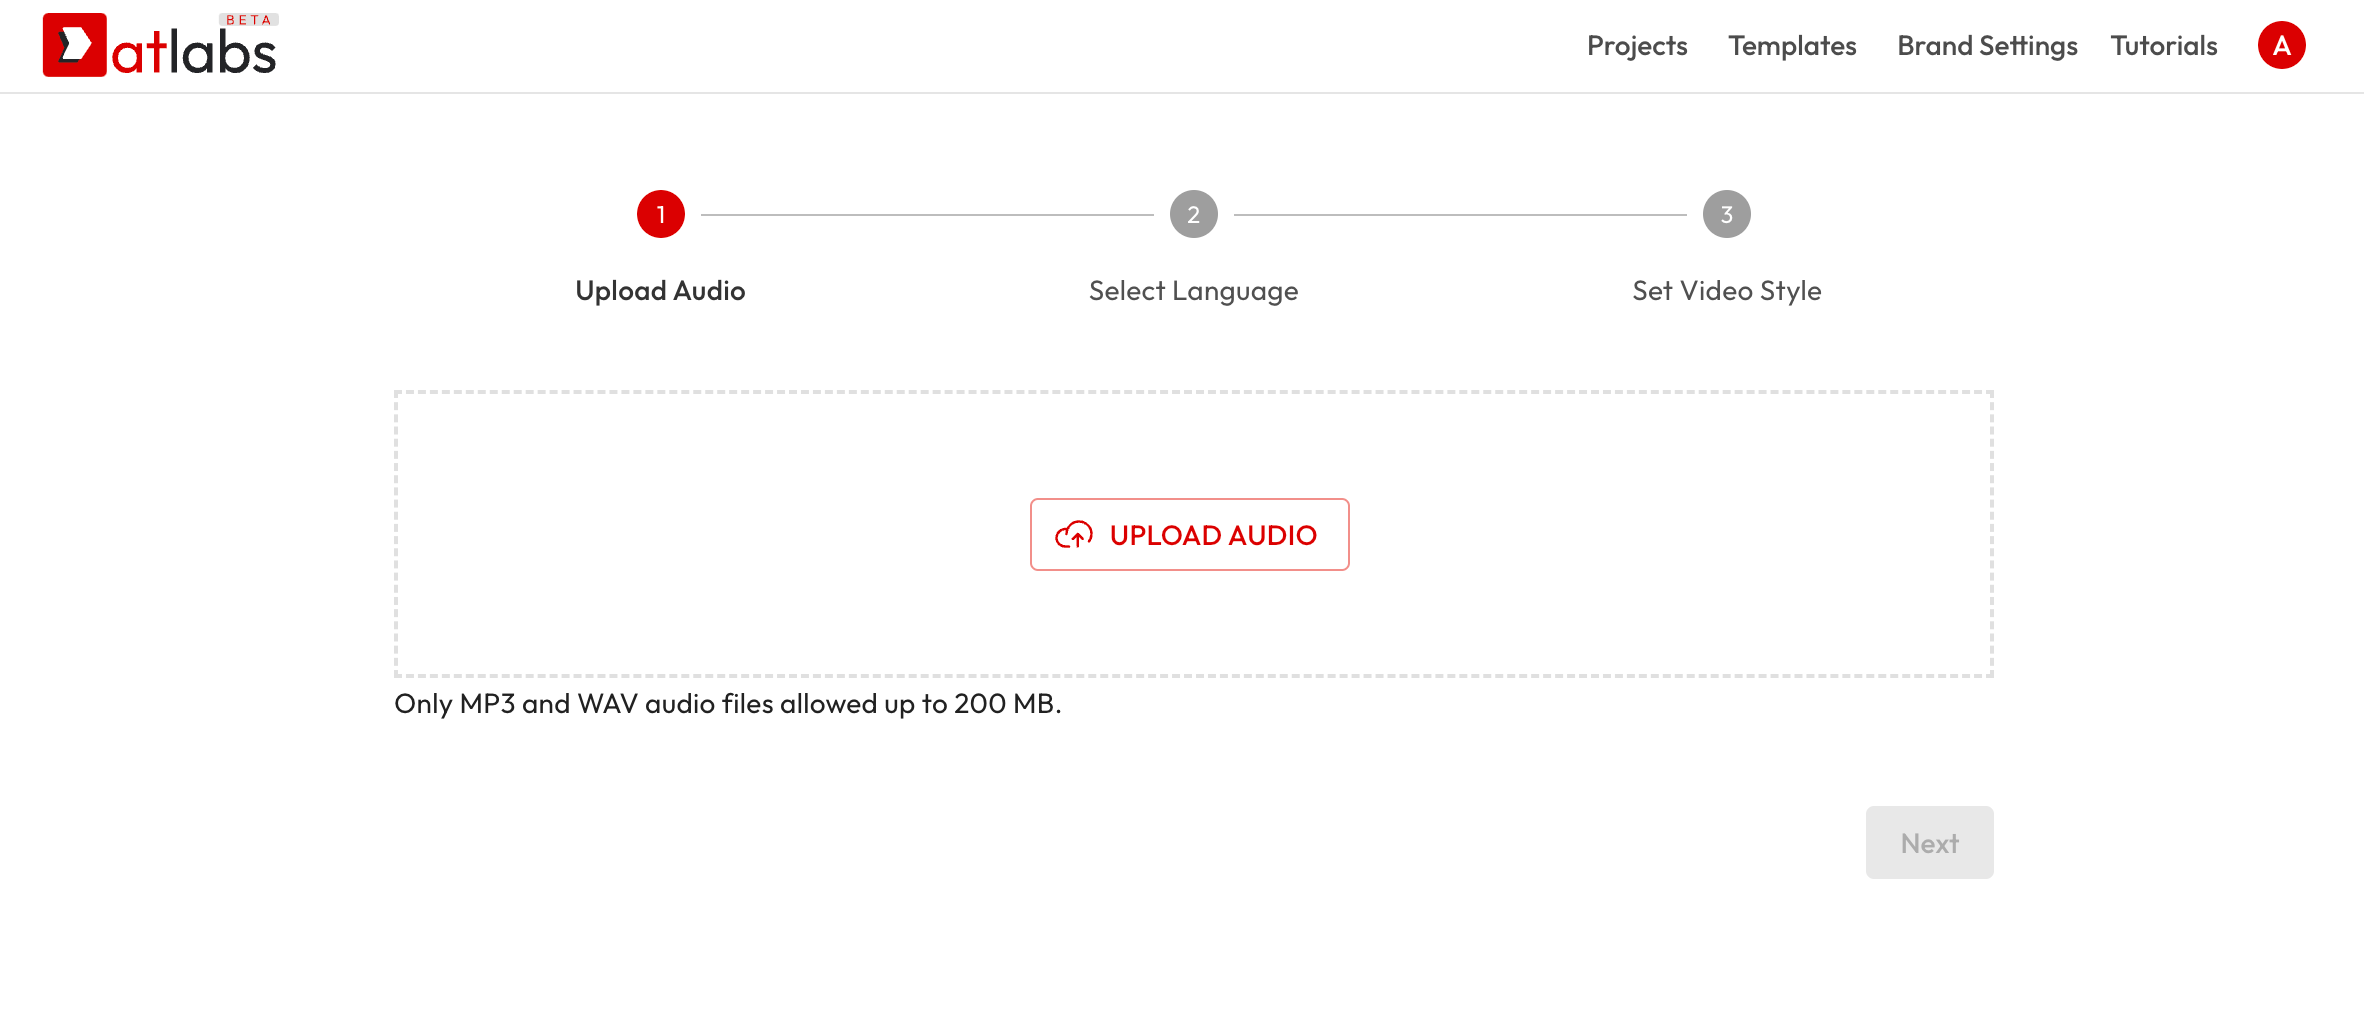
Task: Click the Next button
Action: coord(1929,843)
